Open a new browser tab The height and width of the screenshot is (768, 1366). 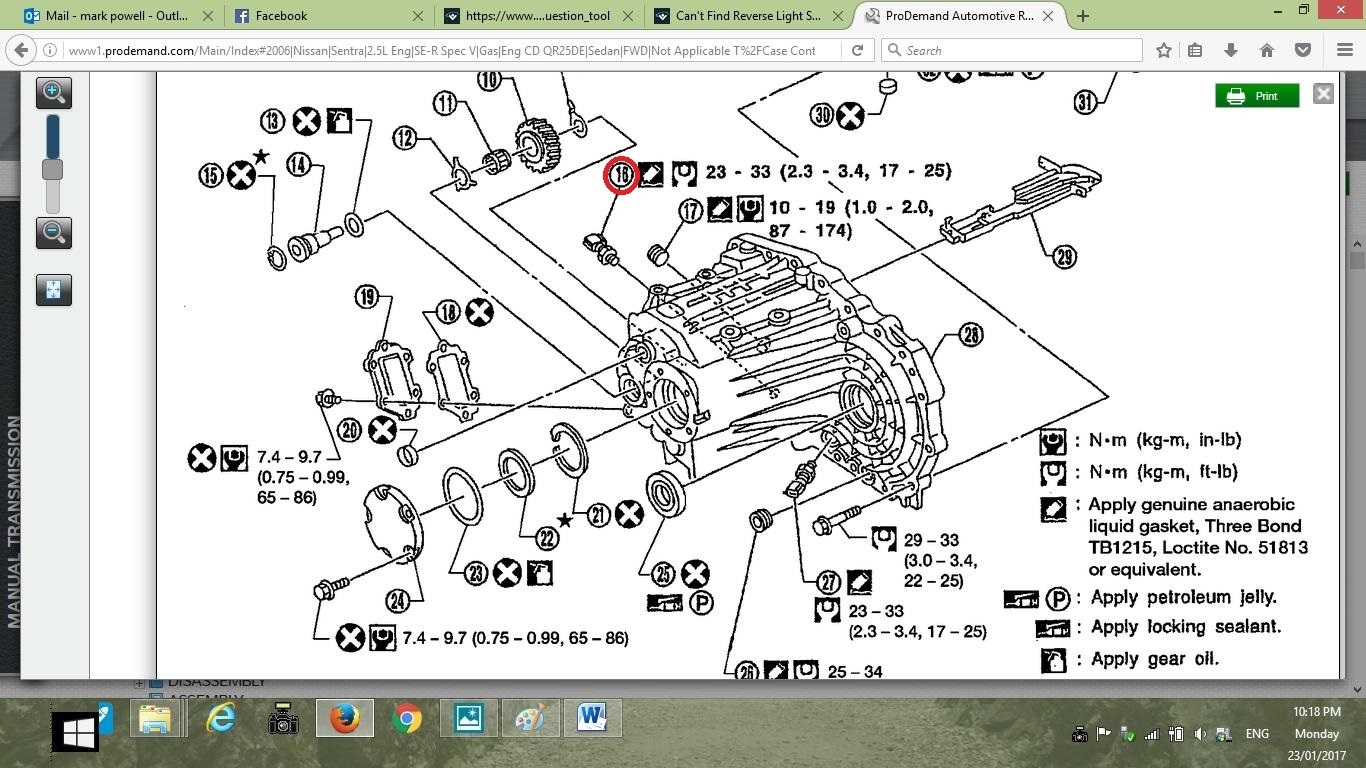[1083, 16]
